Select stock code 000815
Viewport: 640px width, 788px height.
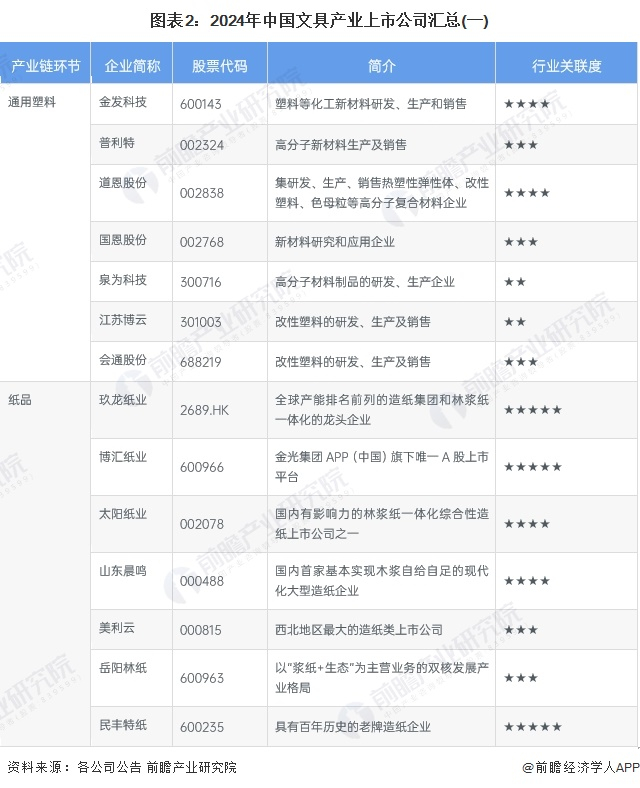200,630
